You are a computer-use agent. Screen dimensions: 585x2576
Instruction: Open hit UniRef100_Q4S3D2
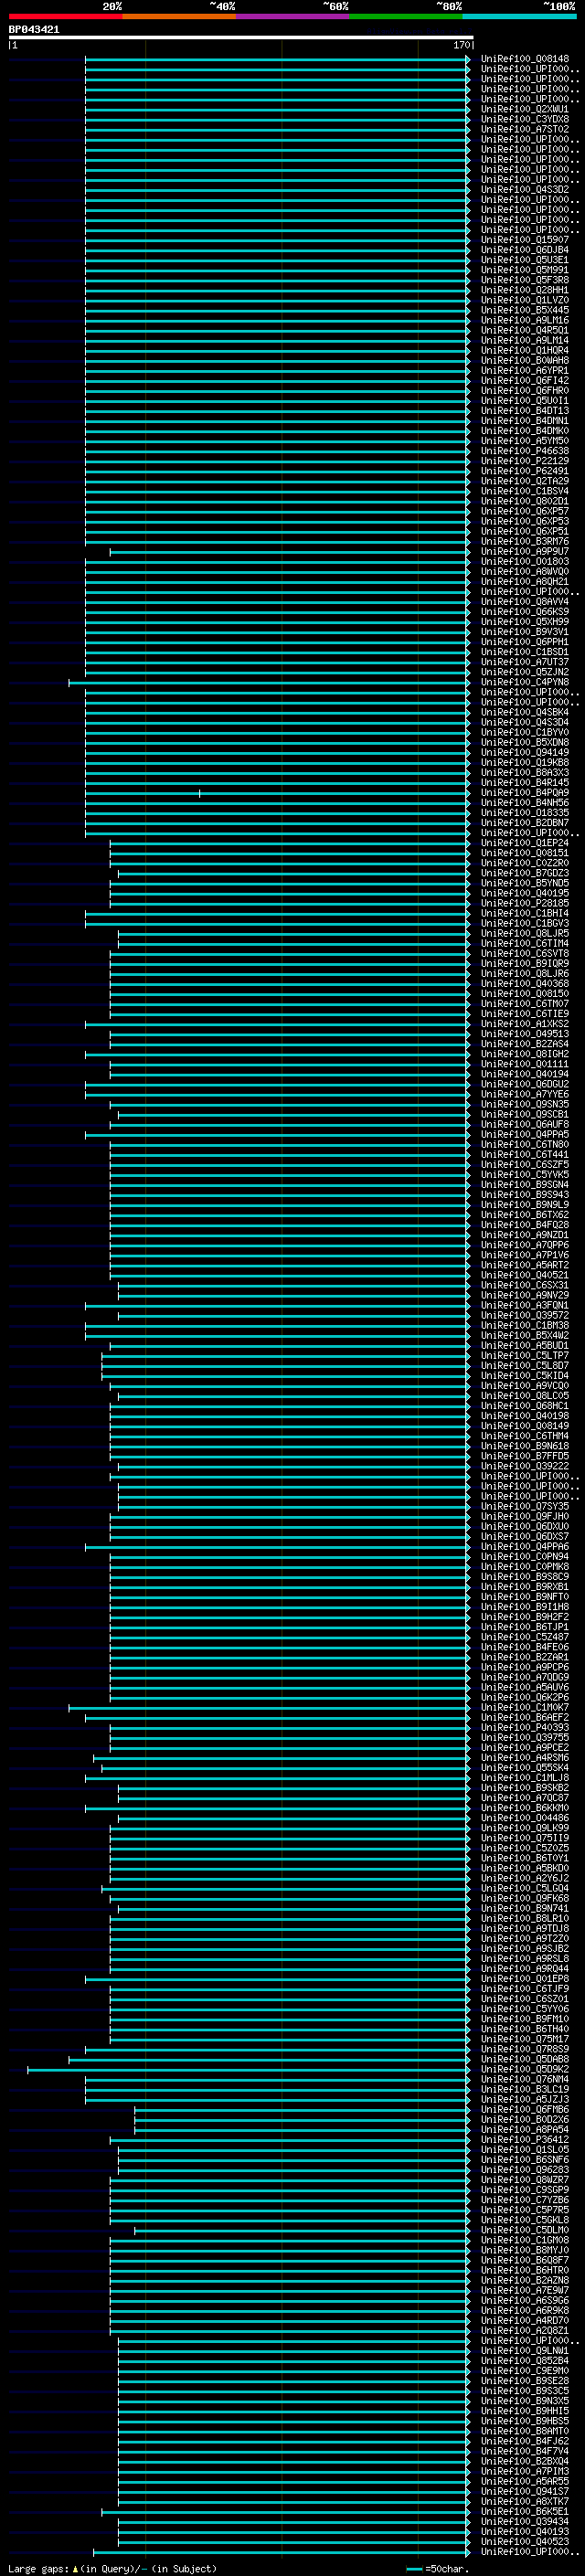(525, 190)
